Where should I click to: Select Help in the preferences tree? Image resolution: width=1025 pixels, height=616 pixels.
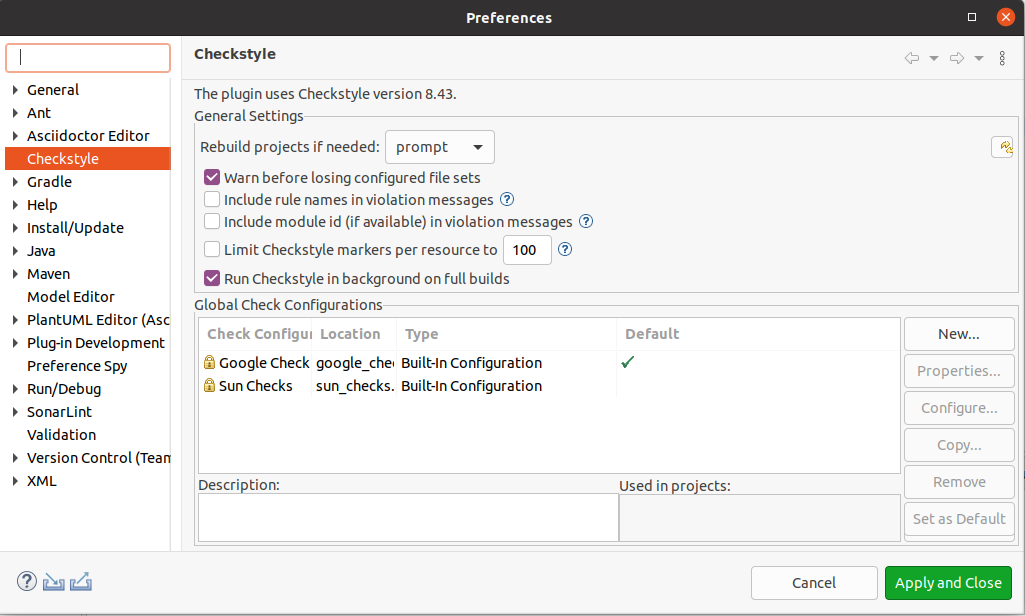42,205
